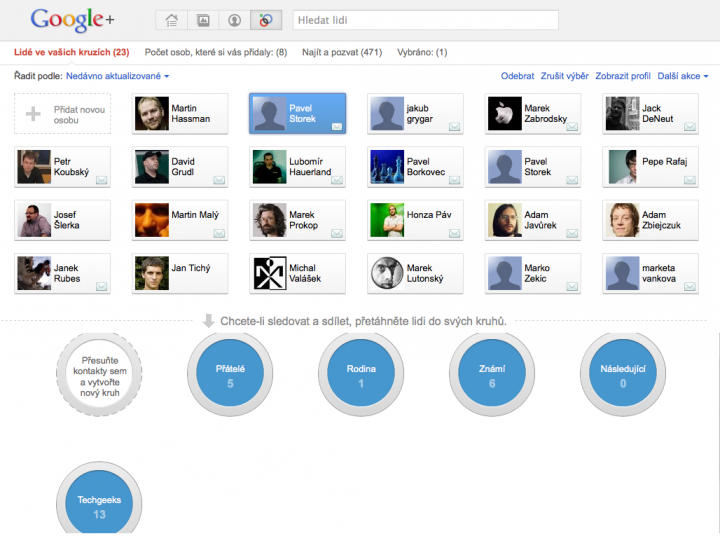Select the Circles icon in toolbar
720x536 pixels.
tap(265, 20)
